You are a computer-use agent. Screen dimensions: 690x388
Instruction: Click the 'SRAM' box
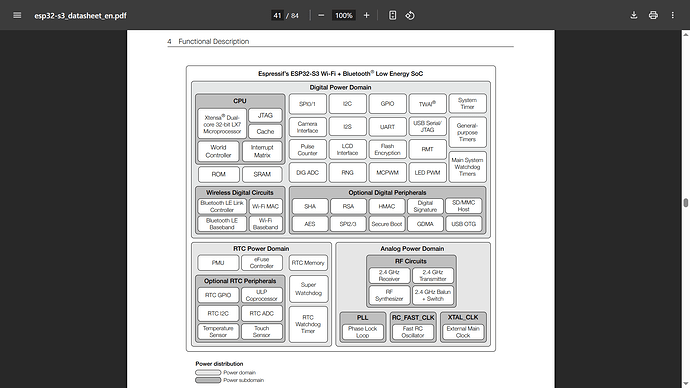click(x=262, y=174)
